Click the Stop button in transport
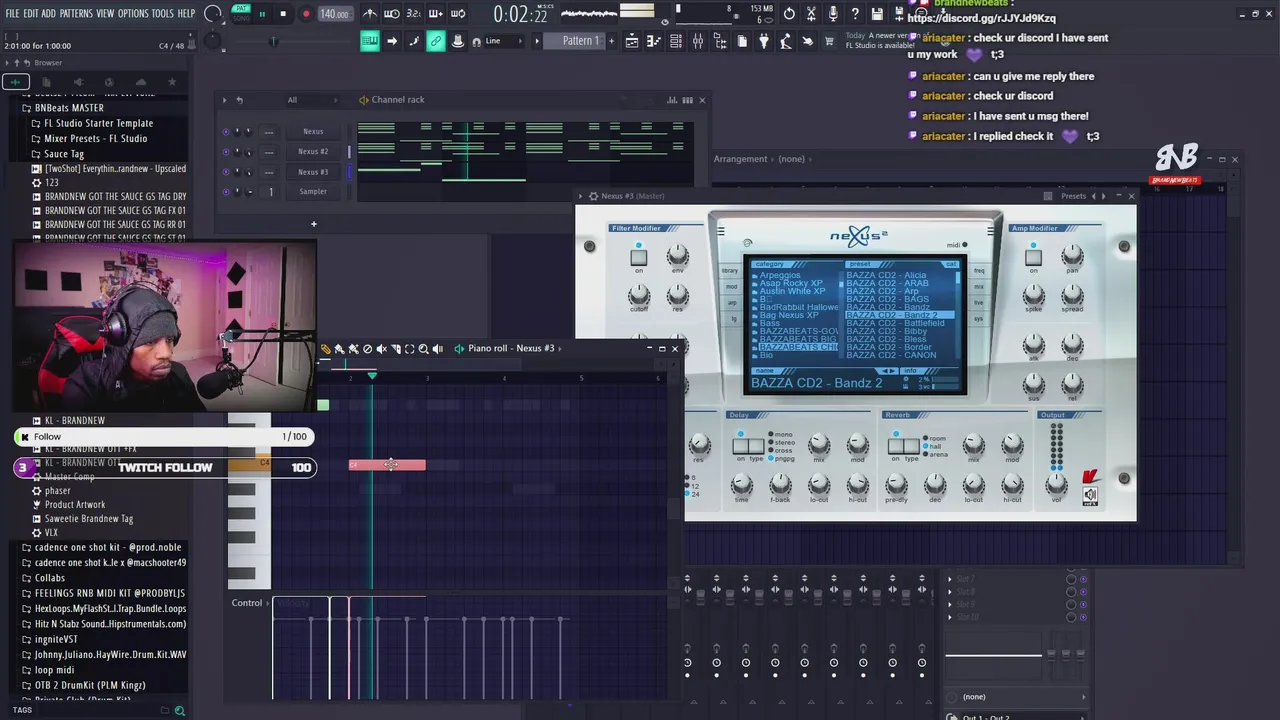1280x720 pixels. click(283, 14)
